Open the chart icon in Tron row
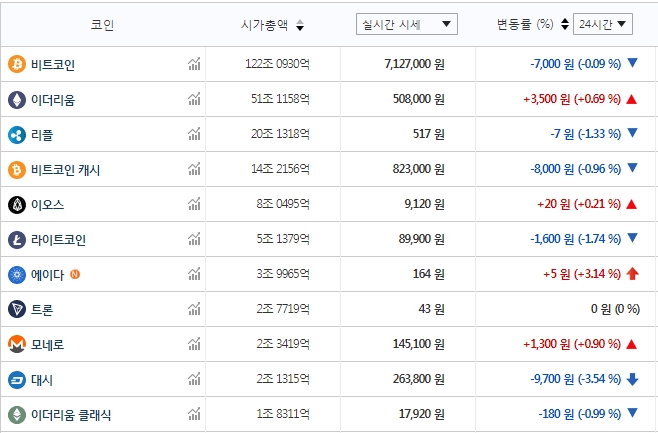 (x=194, y=310)
